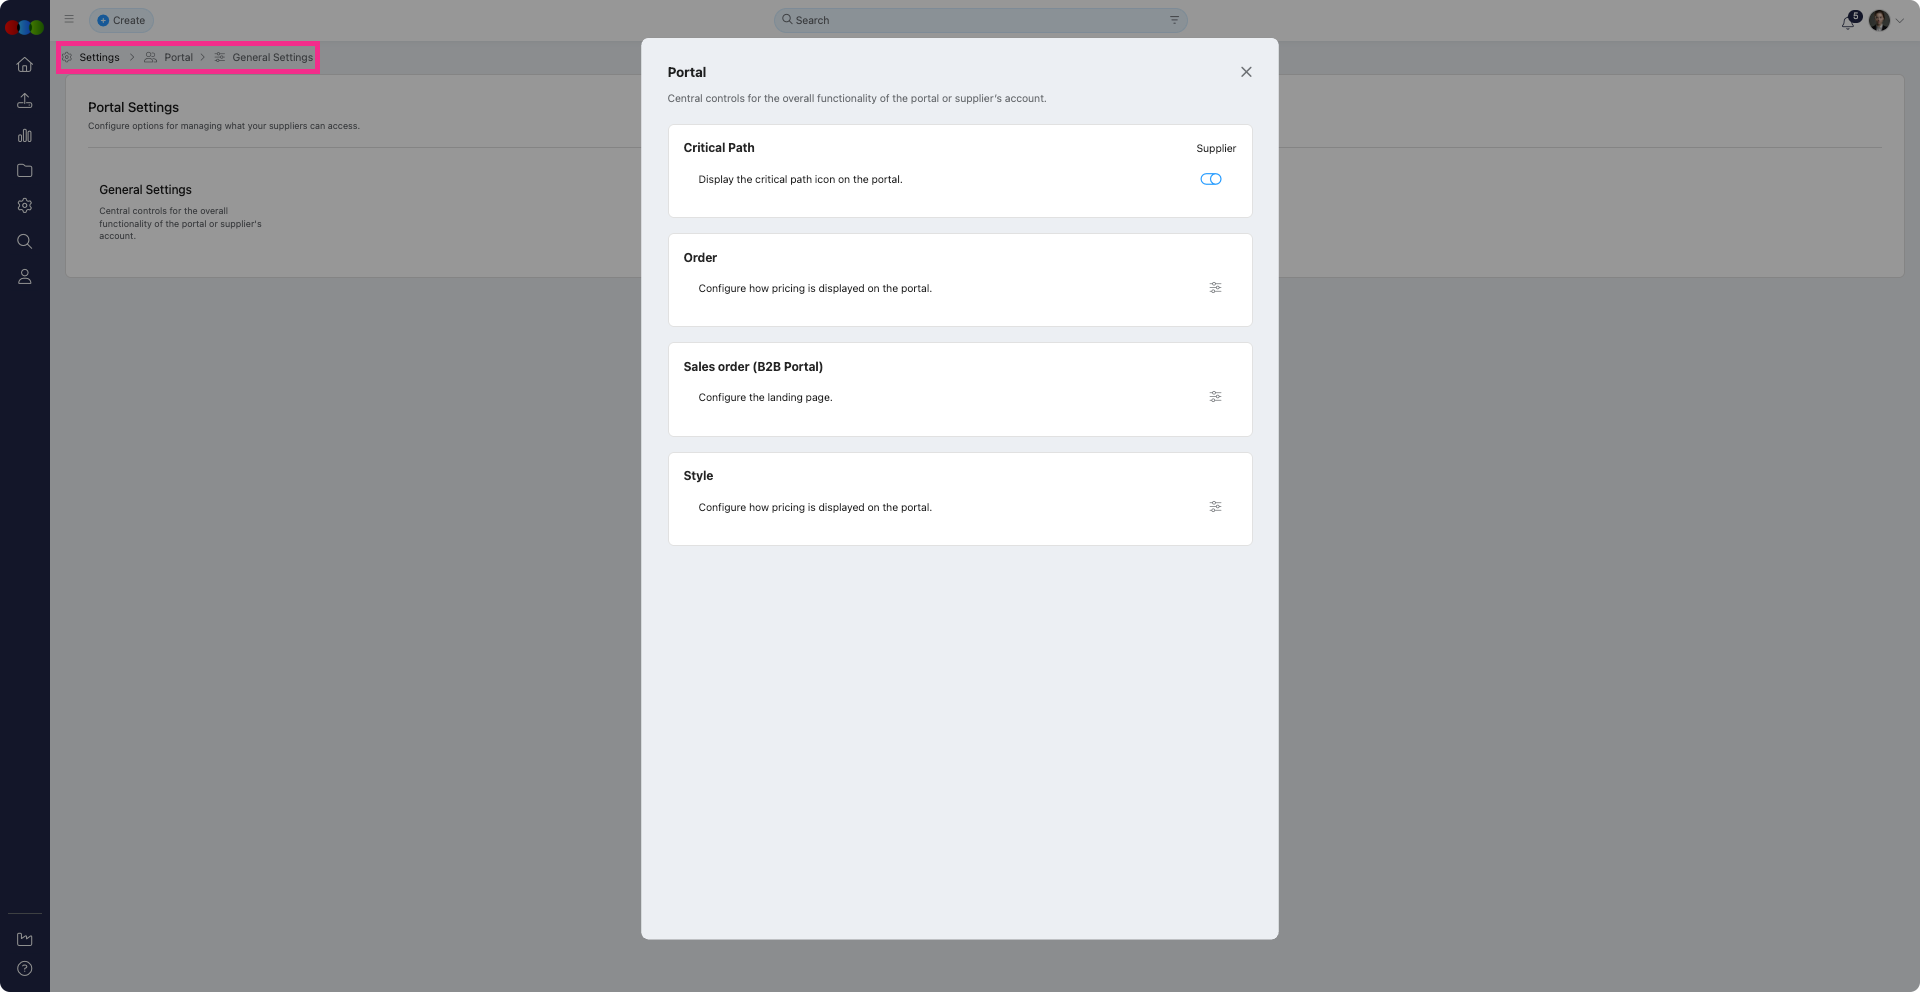
Task: Toggle the hamburger menu to collapse sidebar
Action: [x=69, y=19]
